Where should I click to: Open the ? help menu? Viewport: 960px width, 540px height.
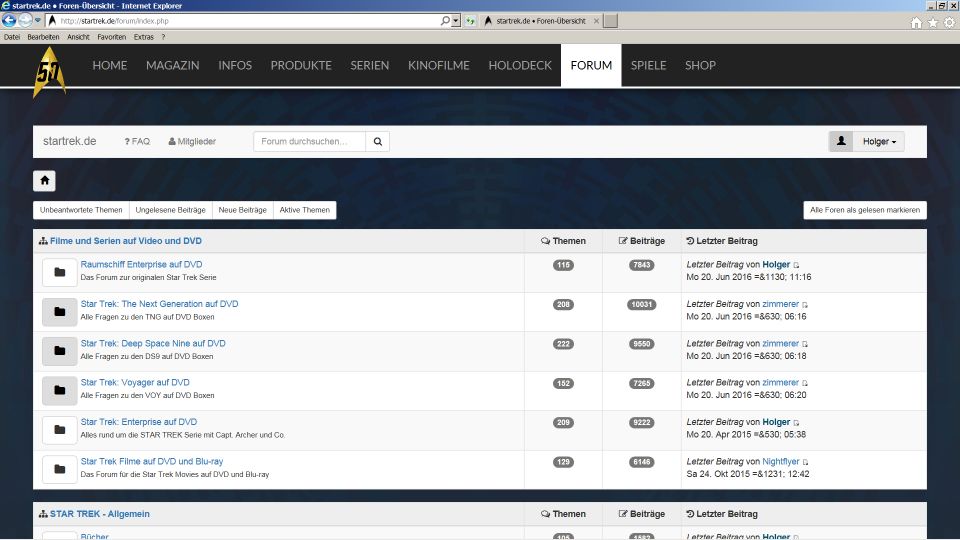(x=163, y=37)
